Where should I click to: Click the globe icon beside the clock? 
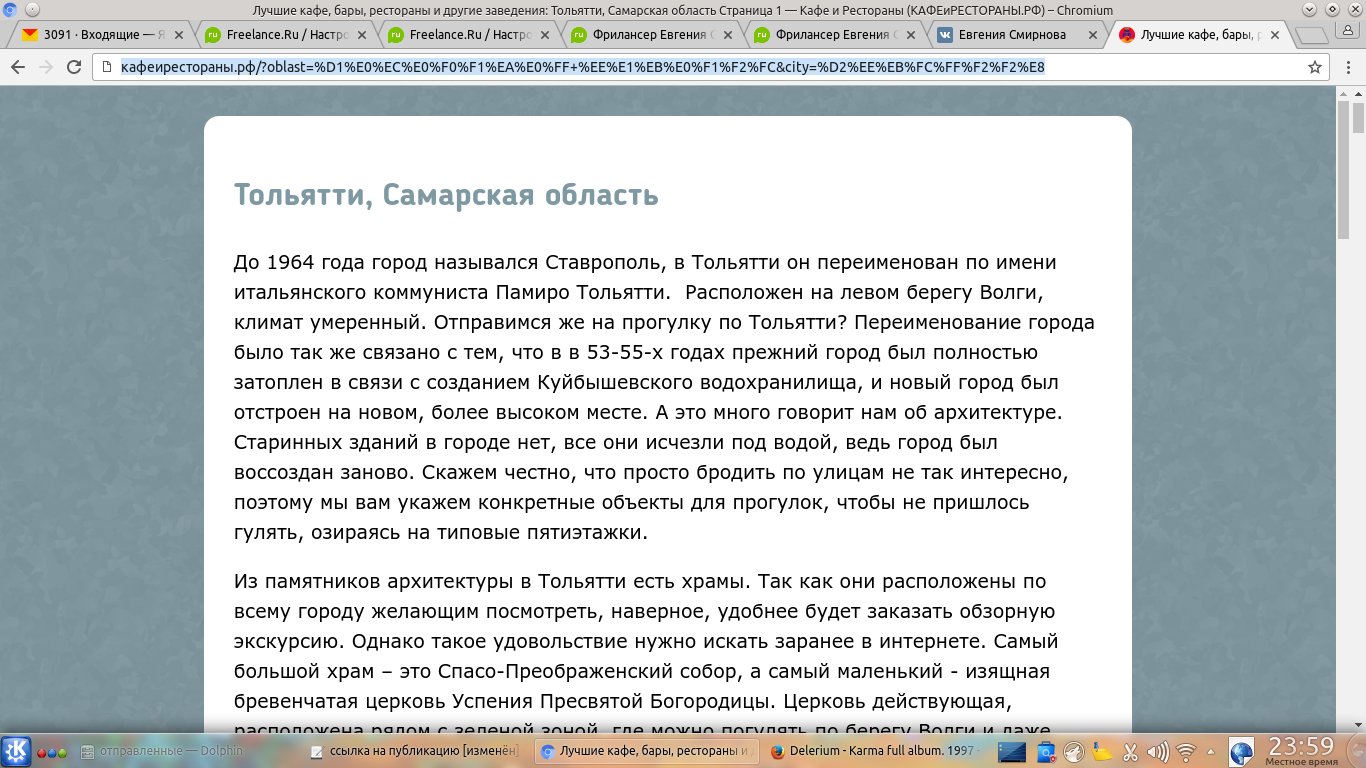(x=1241, y=752)
